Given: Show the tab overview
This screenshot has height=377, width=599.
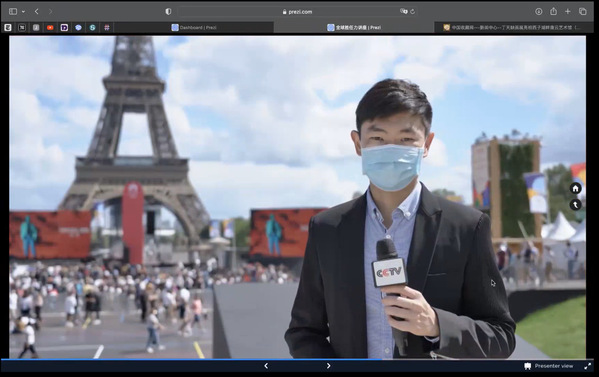Looking at the screenshot, I should tap(583, 11).
